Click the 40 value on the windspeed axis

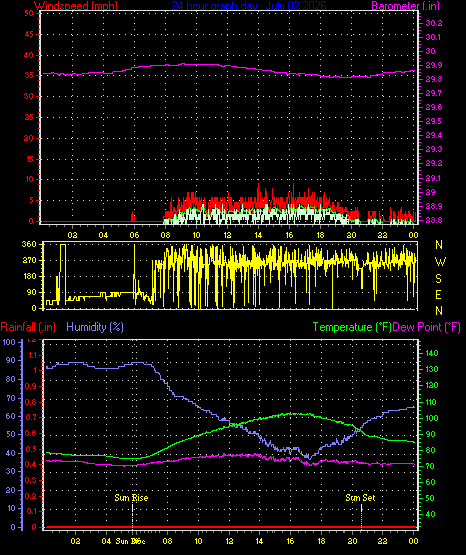click(x=29, y=55)
